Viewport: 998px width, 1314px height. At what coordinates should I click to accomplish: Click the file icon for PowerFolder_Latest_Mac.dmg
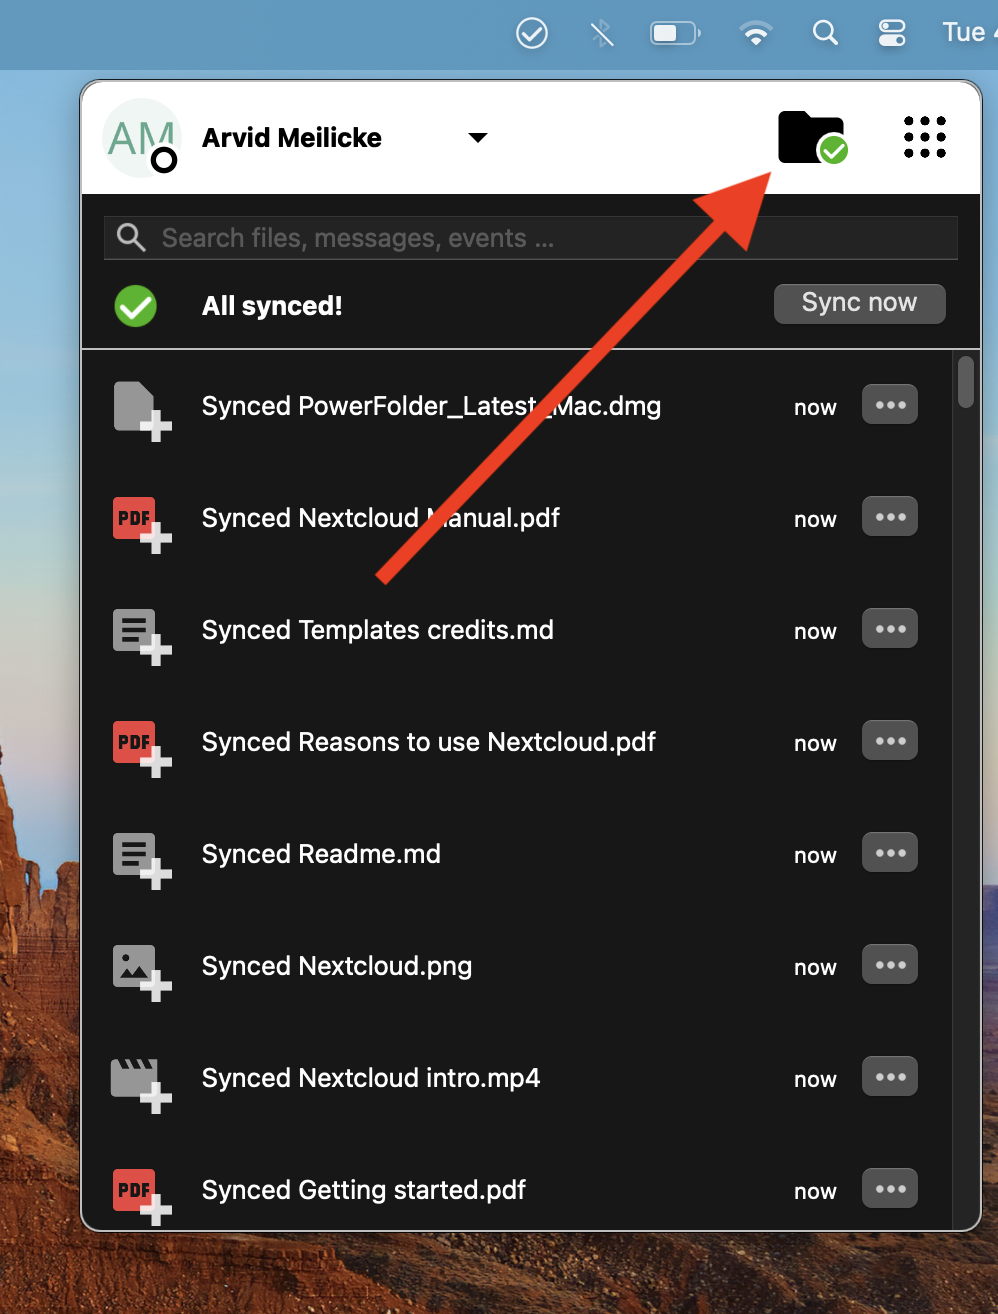[x=141, y=410]
